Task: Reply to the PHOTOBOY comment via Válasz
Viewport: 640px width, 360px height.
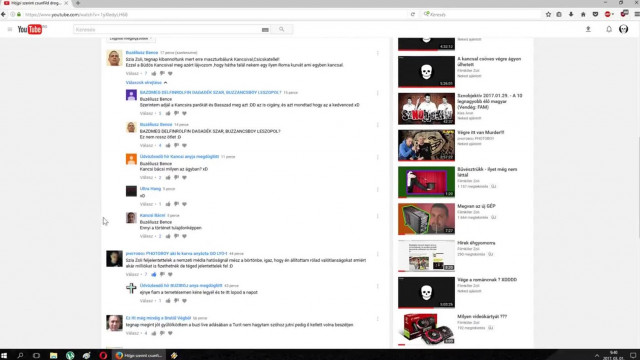Action: tap(132, 274)
